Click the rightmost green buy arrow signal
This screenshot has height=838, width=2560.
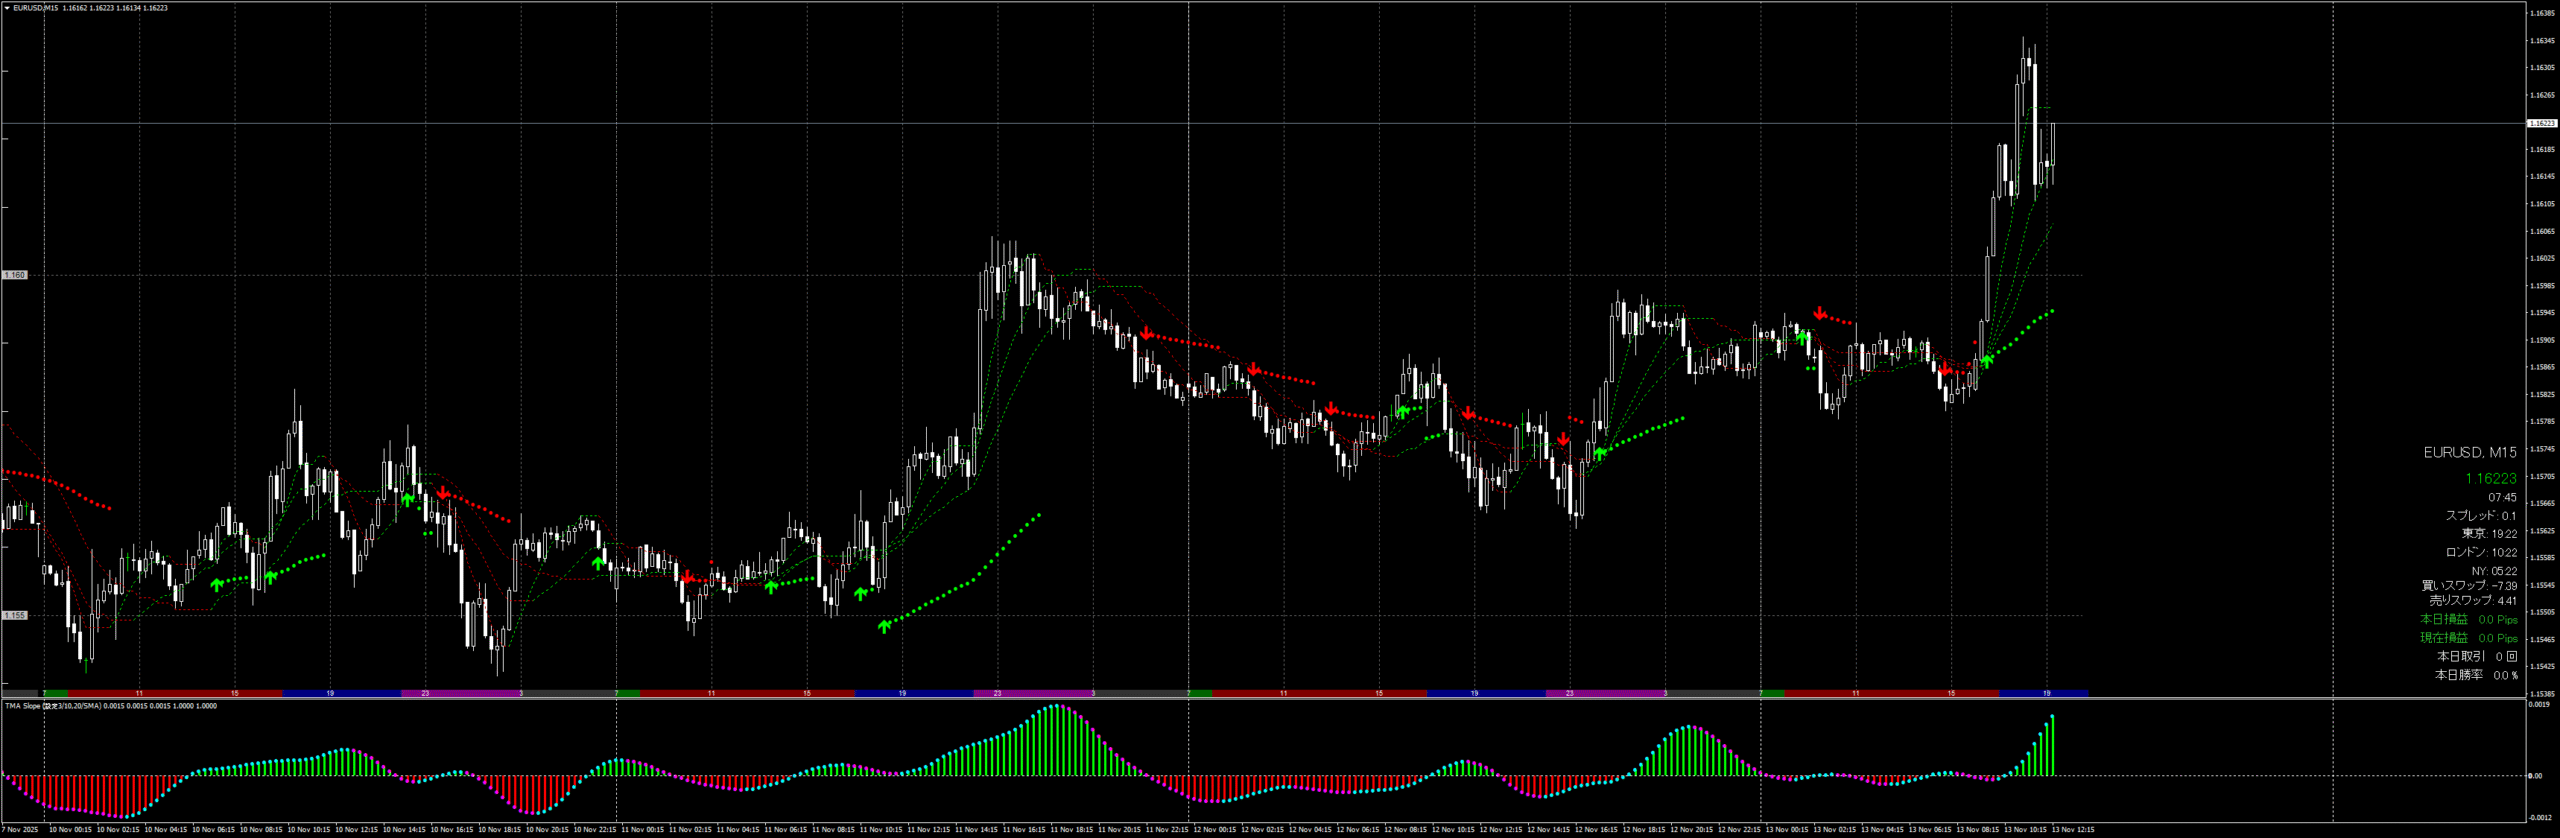coord(1987,361)
